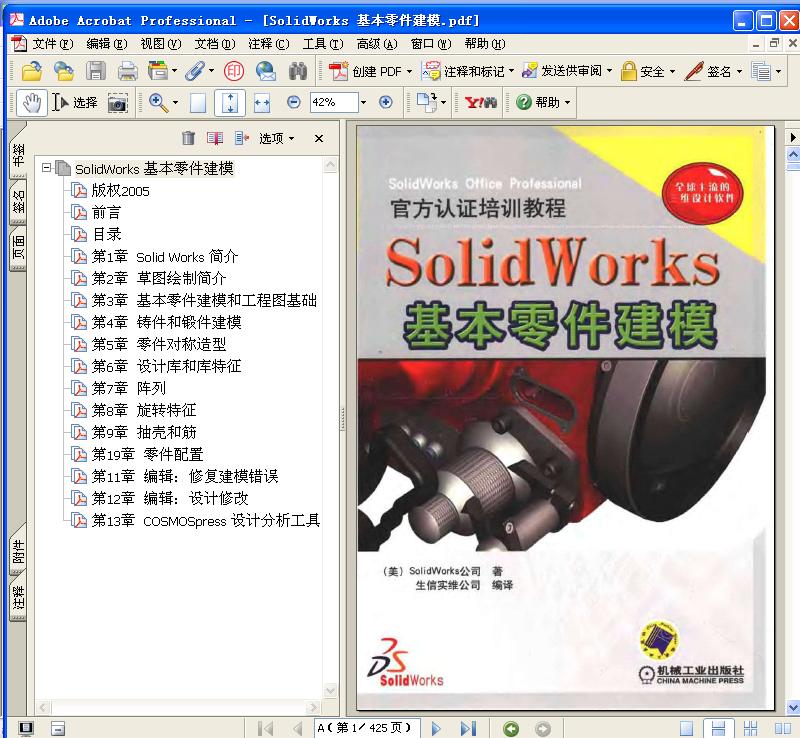Screen dimensions: 800x738
Task: Select the text Select tool
Action: [74, 103]
